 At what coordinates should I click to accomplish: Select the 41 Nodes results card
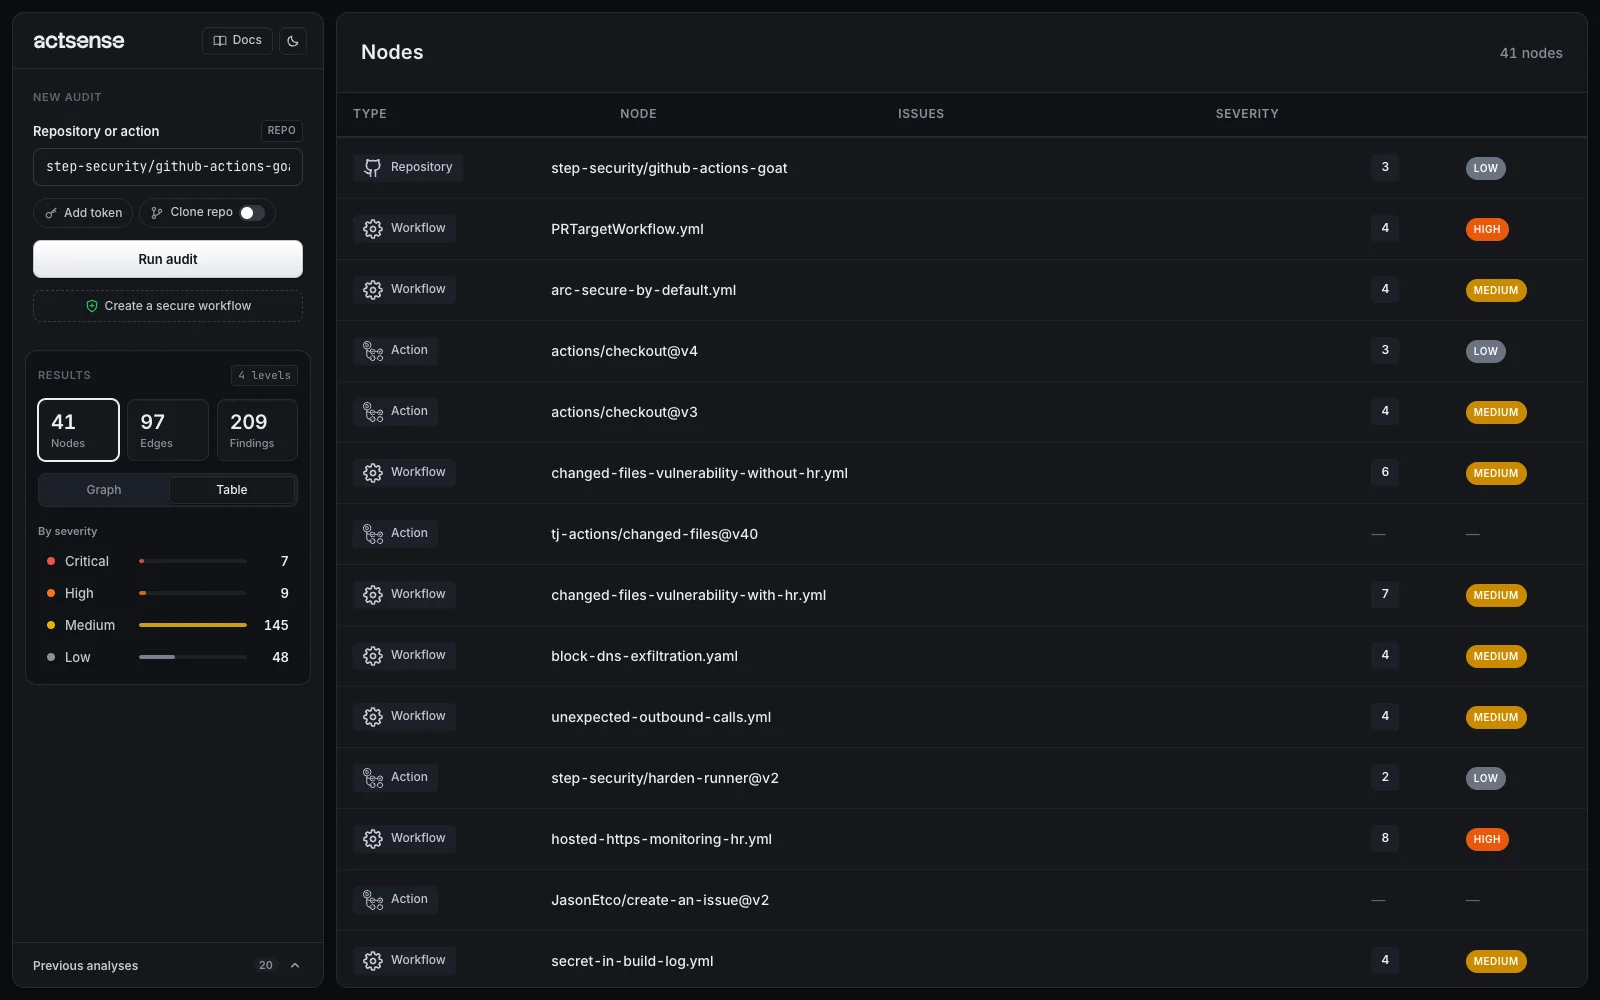point(78,430)
